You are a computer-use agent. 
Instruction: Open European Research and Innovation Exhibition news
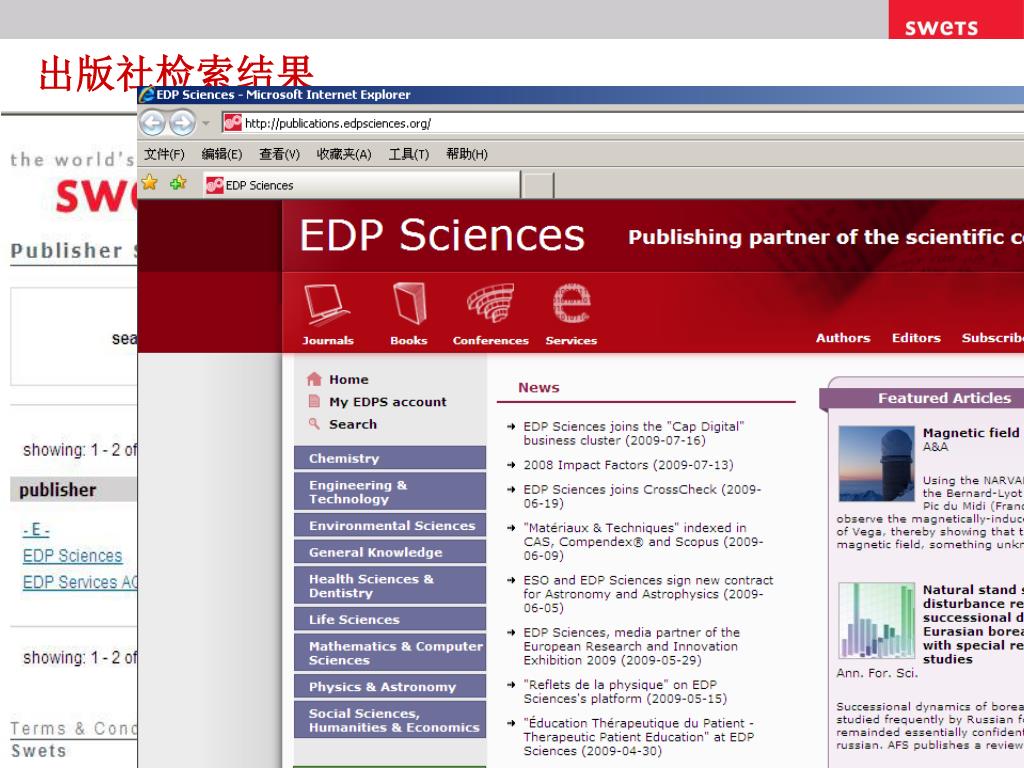point(632,646)
